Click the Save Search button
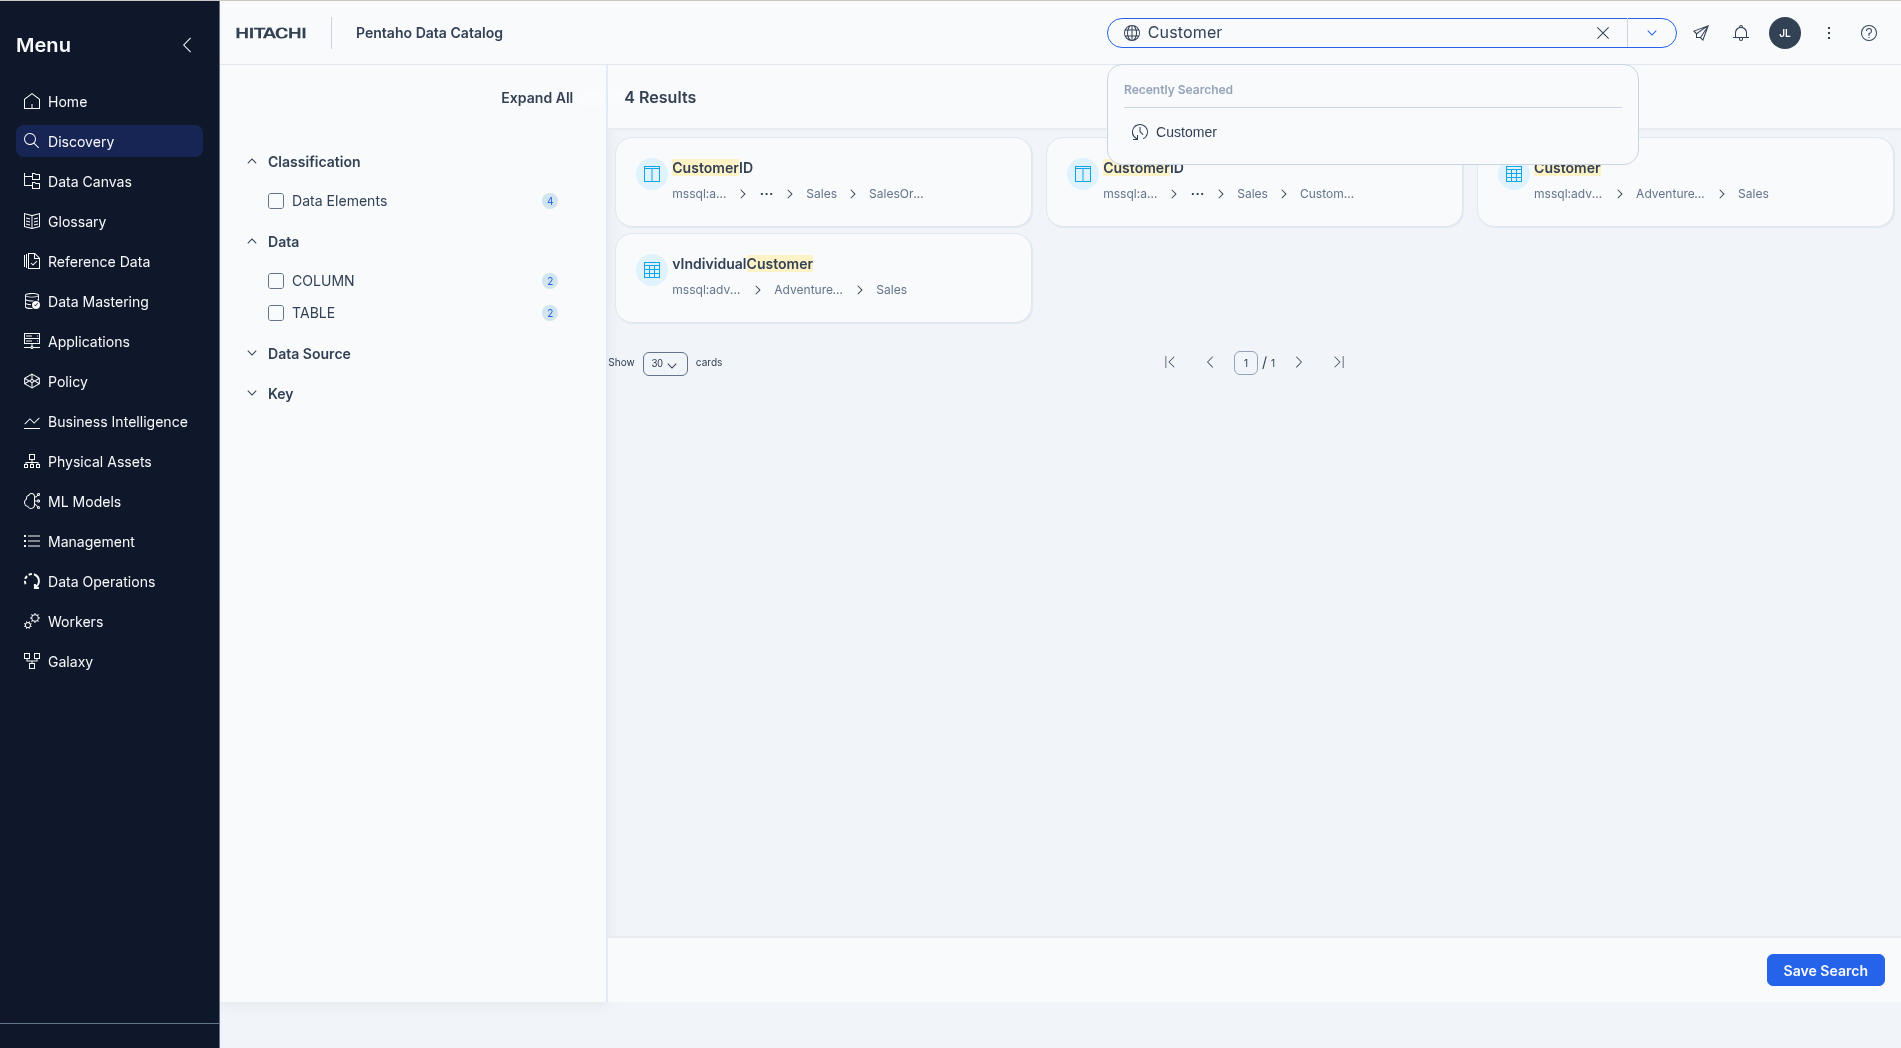 click(x=1825, y=970)
